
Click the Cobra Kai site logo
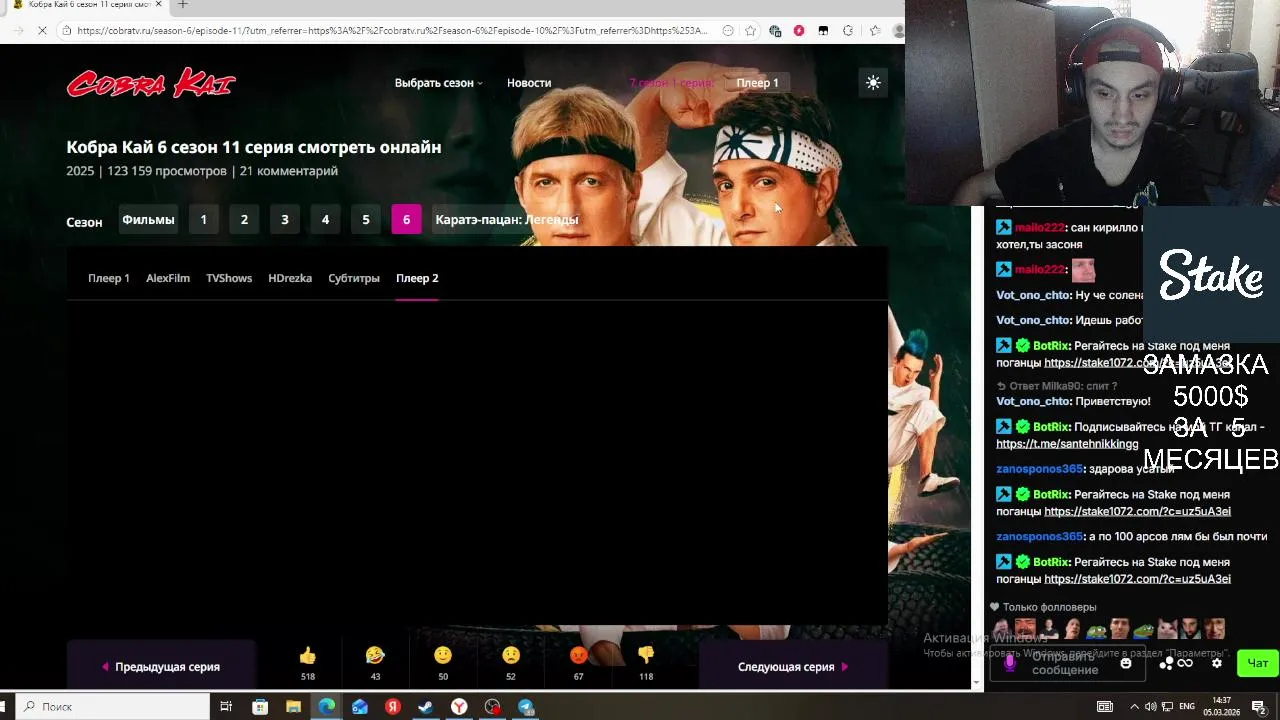(151, 83)
